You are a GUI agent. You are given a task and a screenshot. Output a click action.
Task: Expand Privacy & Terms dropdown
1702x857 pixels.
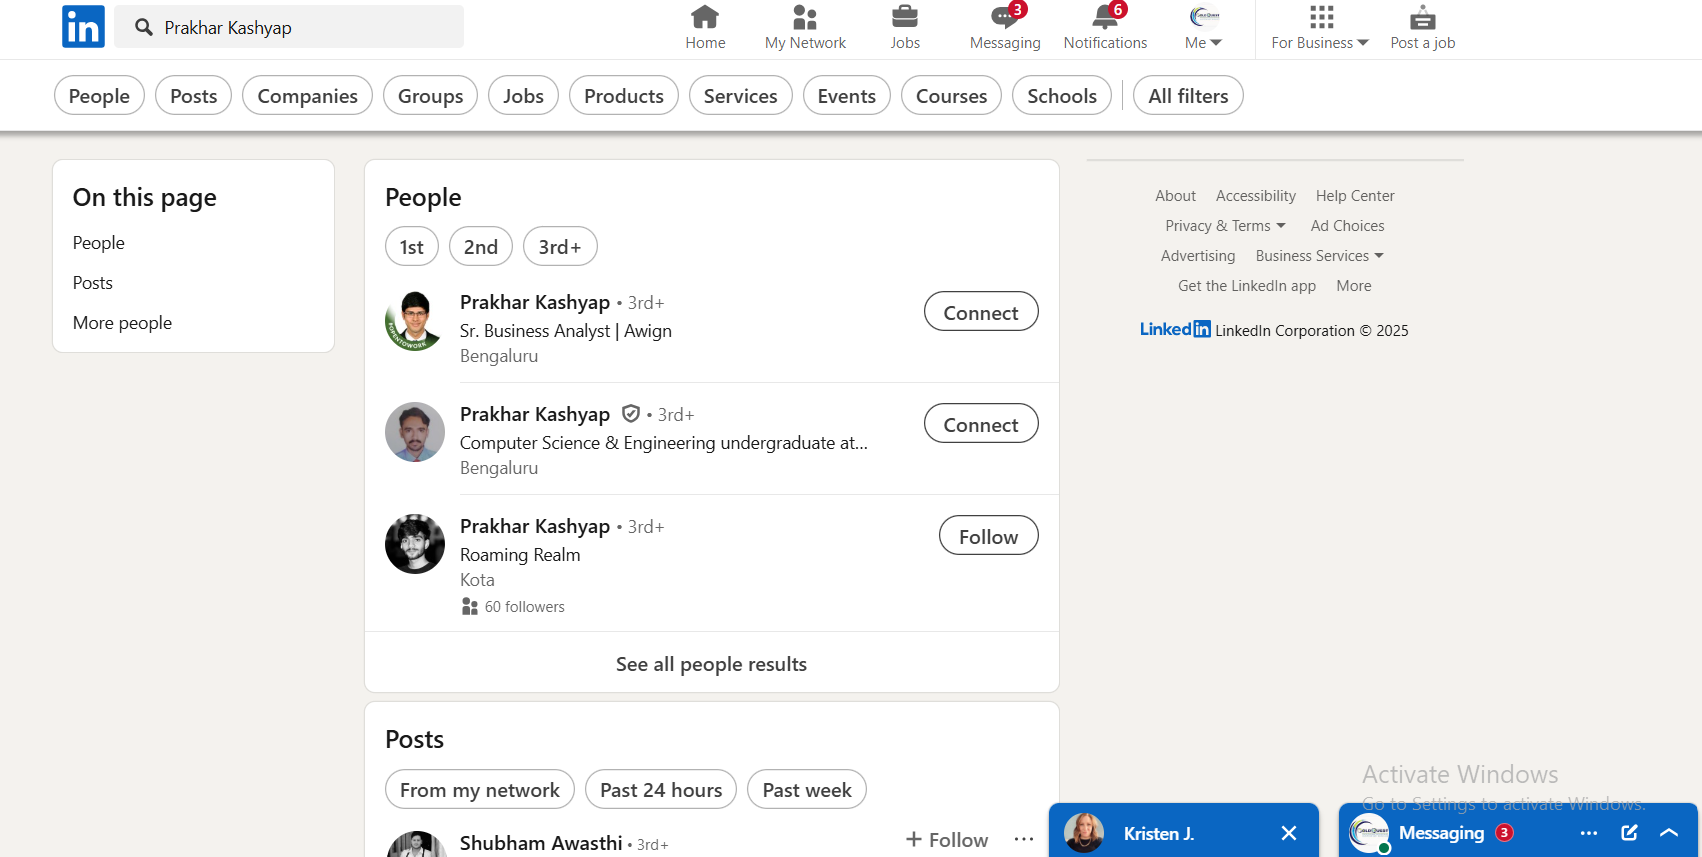click(1225, 226)
